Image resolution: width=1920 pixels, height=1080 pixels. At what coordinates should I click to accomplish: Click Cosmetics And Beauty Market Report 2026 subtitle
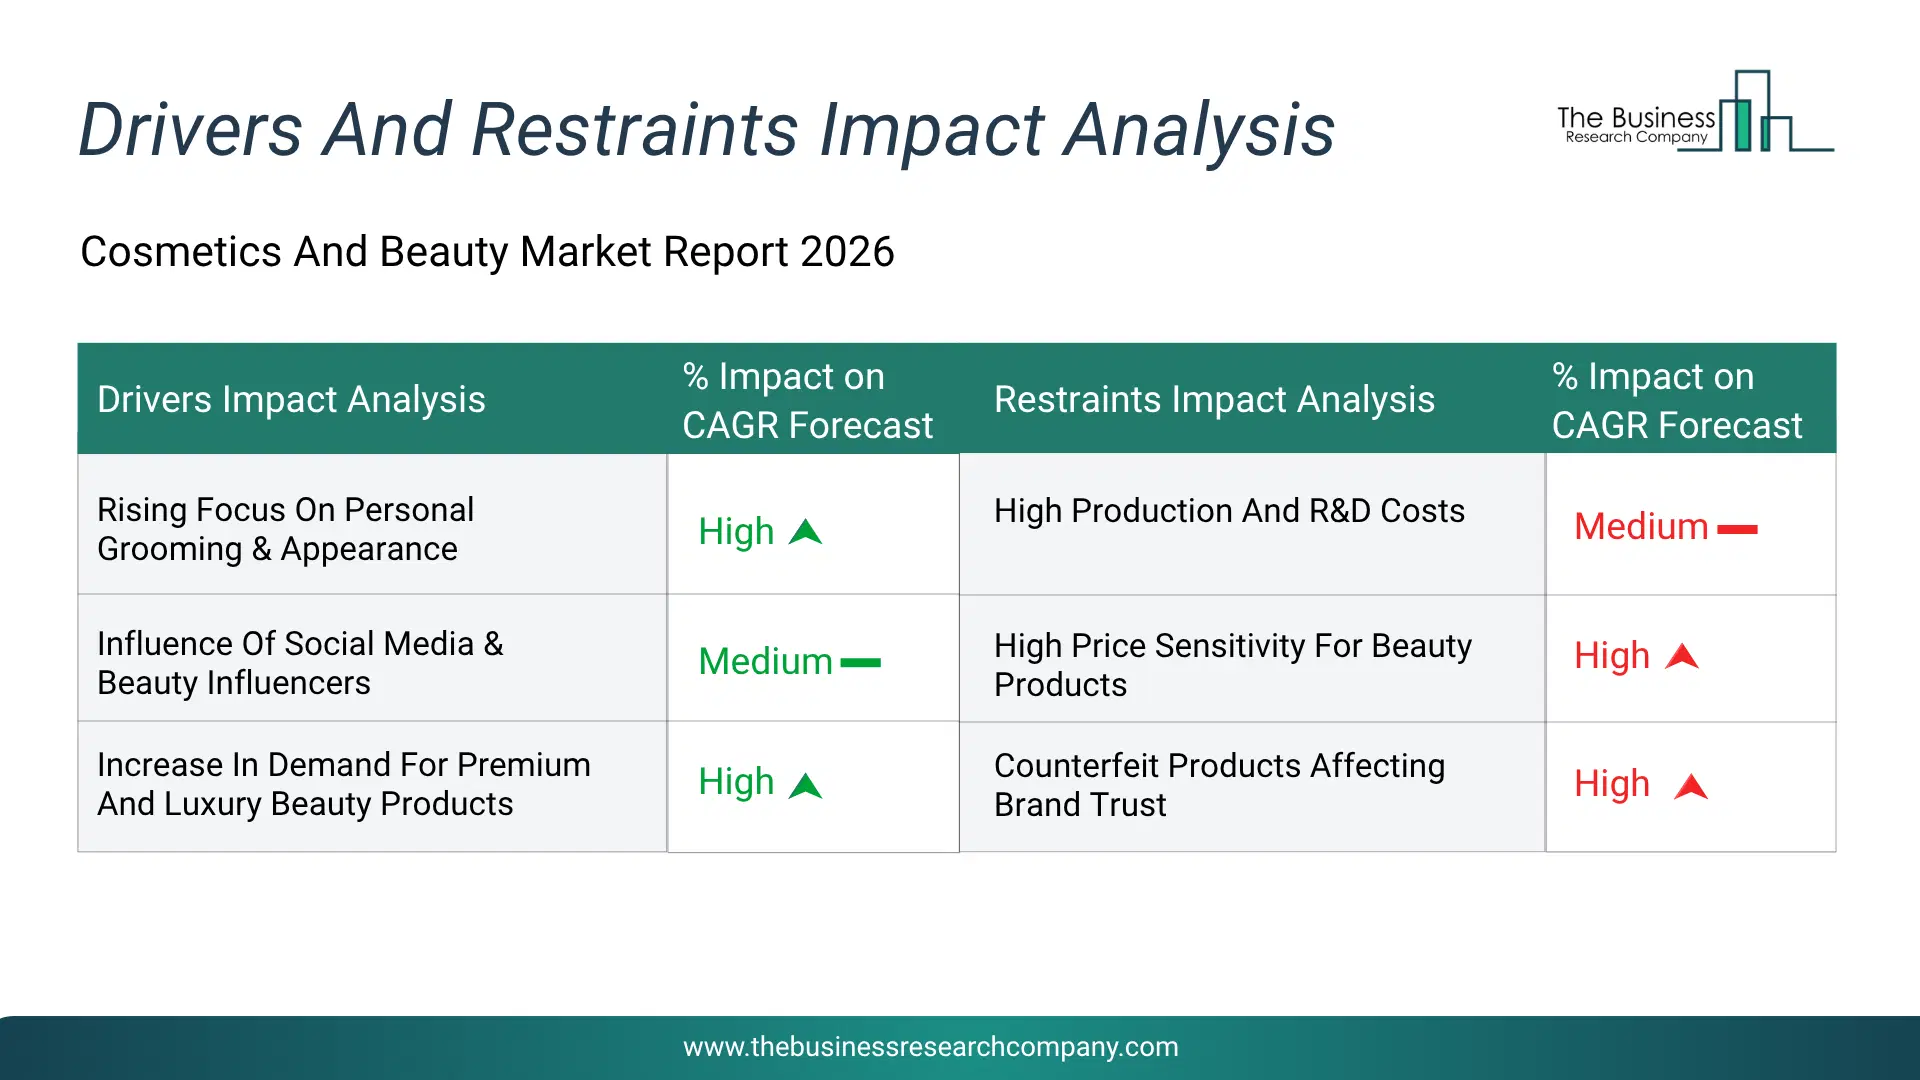click(487, 252)
